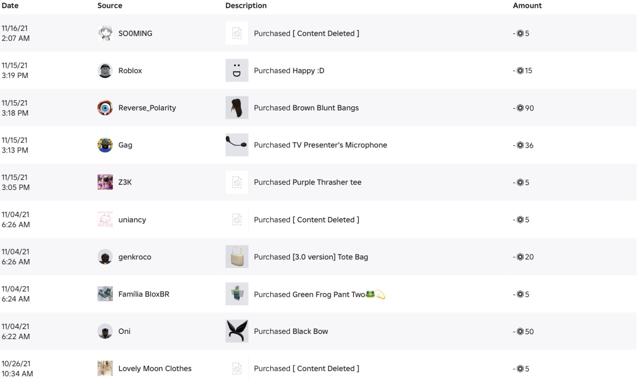Click the Description column header

[x=246, y=6]
